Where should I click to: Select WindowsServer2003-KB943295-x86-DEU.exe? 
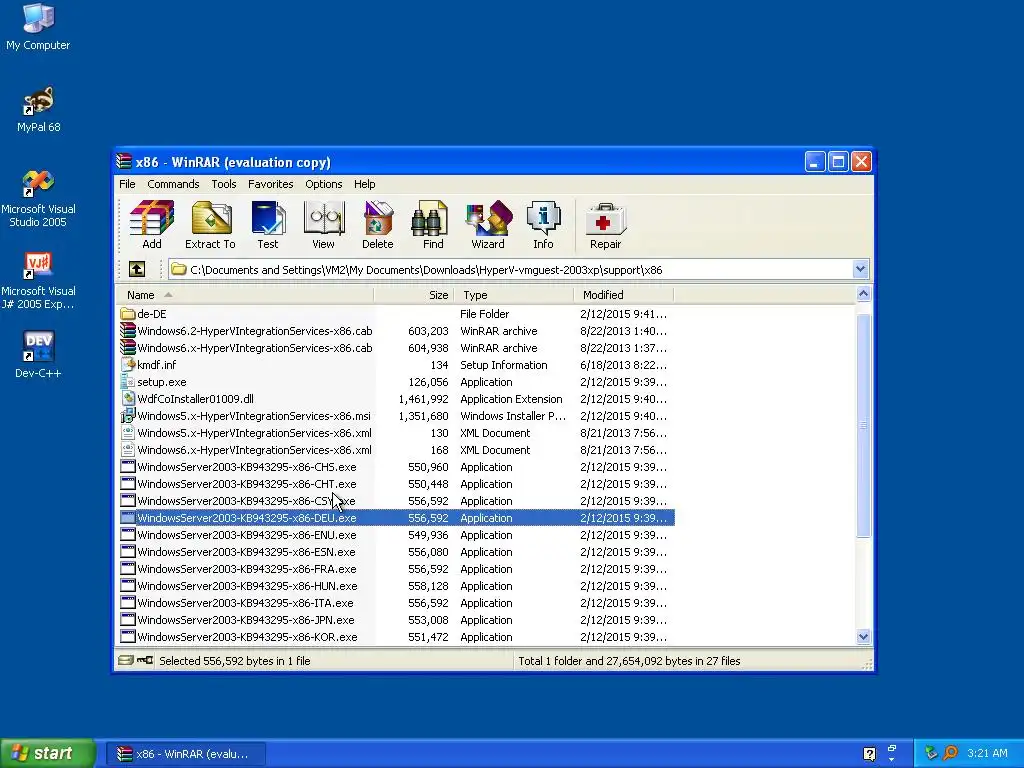point(396,518)
